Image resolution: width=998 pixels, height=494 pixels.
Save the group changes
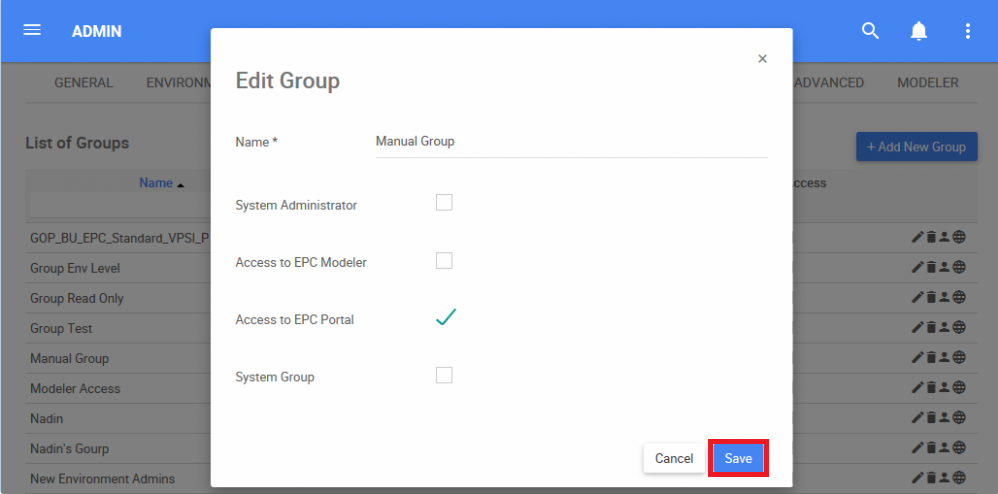[738, 458]
